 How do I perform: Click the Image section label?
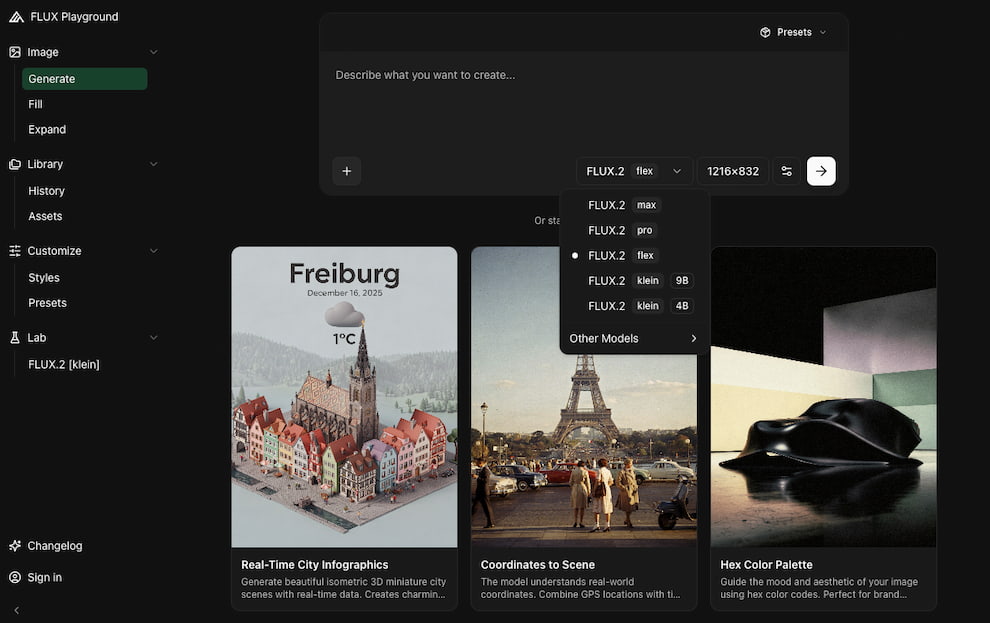[x=43, y=52]
